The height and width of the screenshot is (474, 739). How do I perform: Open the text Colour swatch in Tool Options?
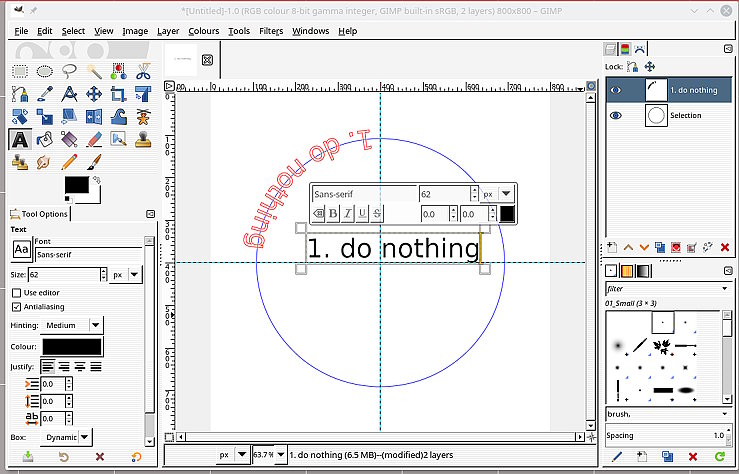[x=72, y=347]
